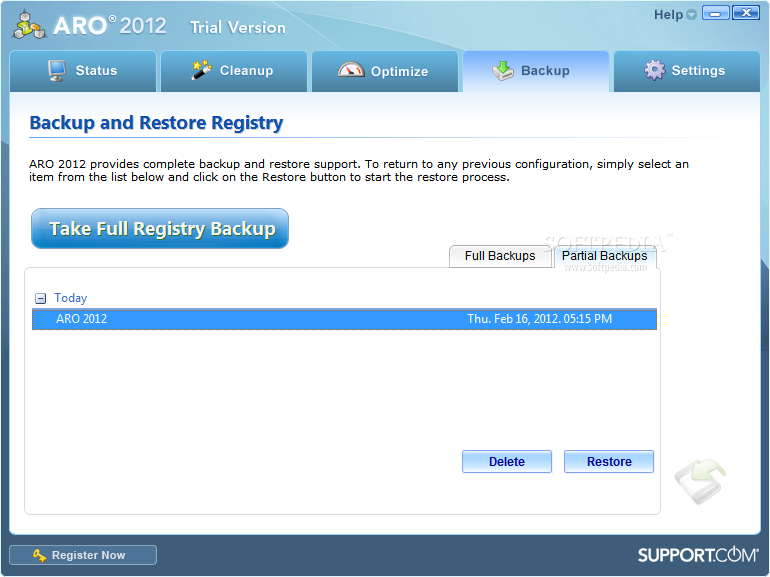Open the Help dropdown arrow
The width and height of the screenshot is (770, 577).
tap(691, 15)
